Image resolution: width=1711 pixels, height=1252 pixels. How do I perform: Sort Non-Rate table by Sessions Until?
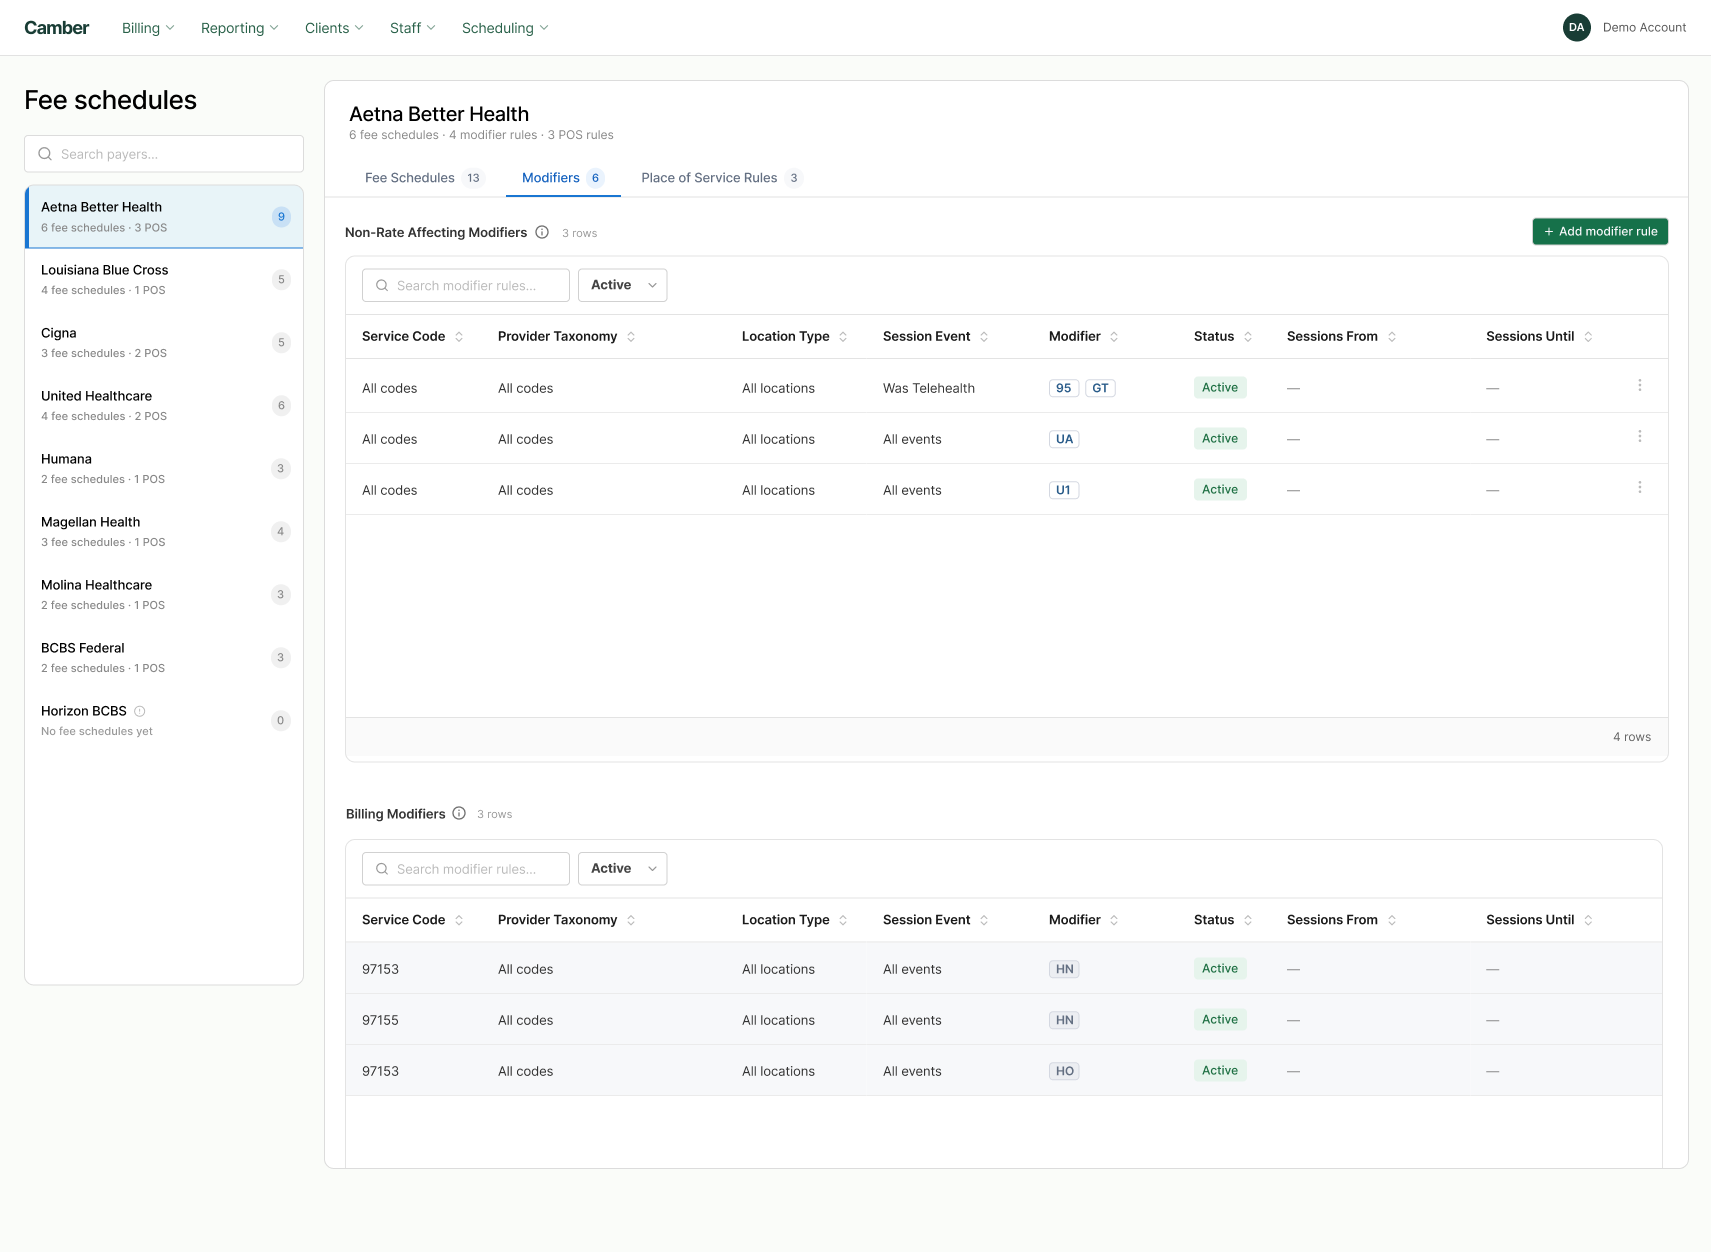point(1588,337)
